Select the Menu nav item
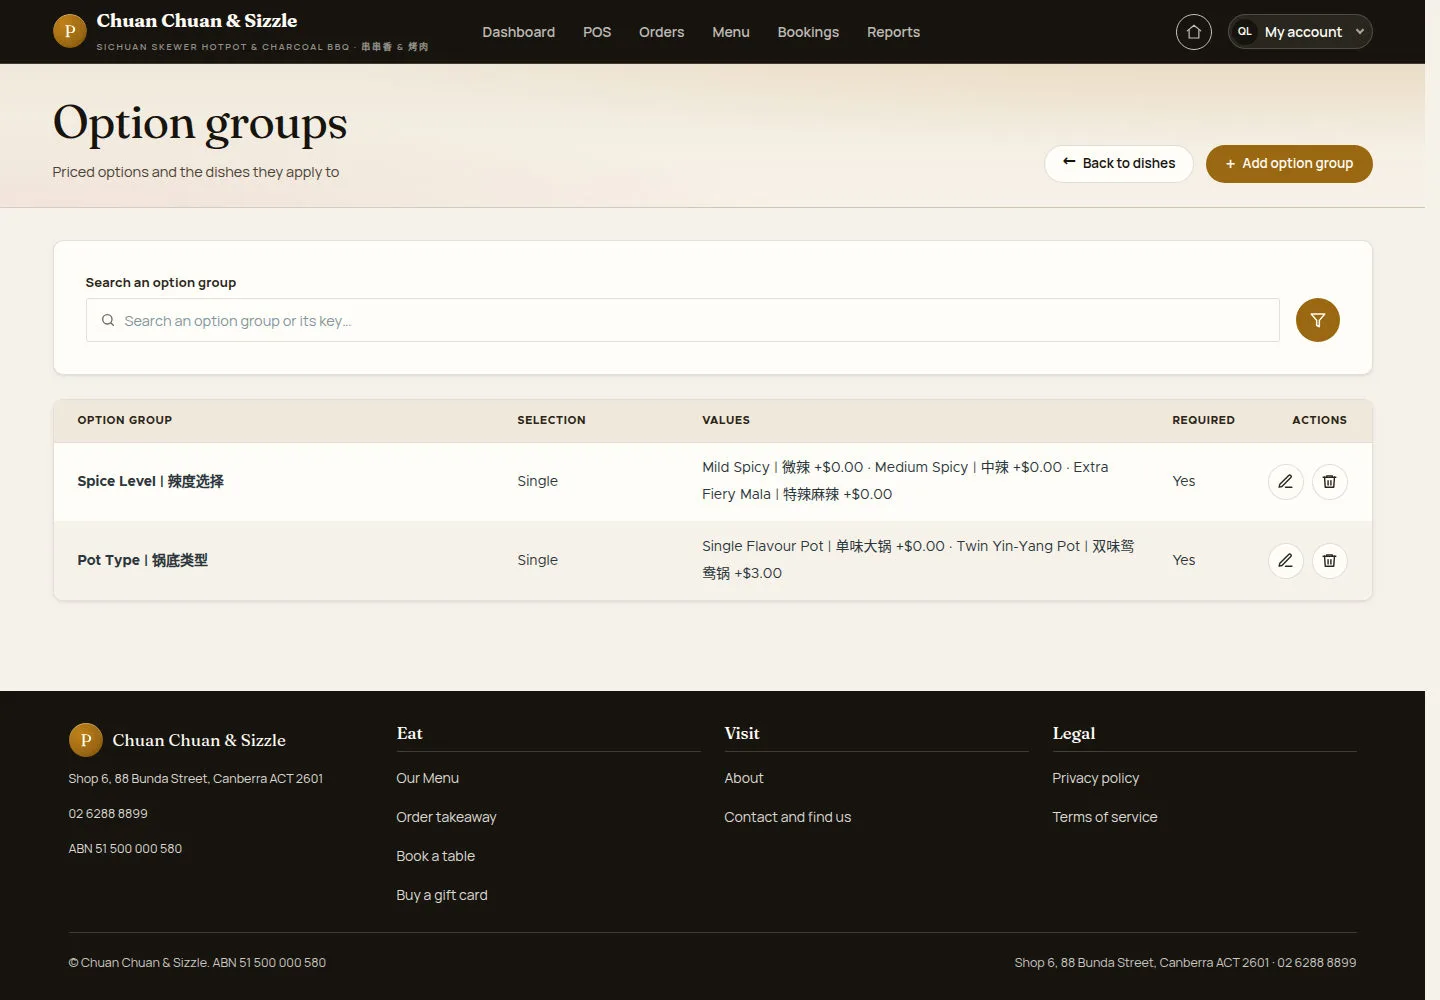Viewport: 1440px width, 1000px height. coord(731,32)
